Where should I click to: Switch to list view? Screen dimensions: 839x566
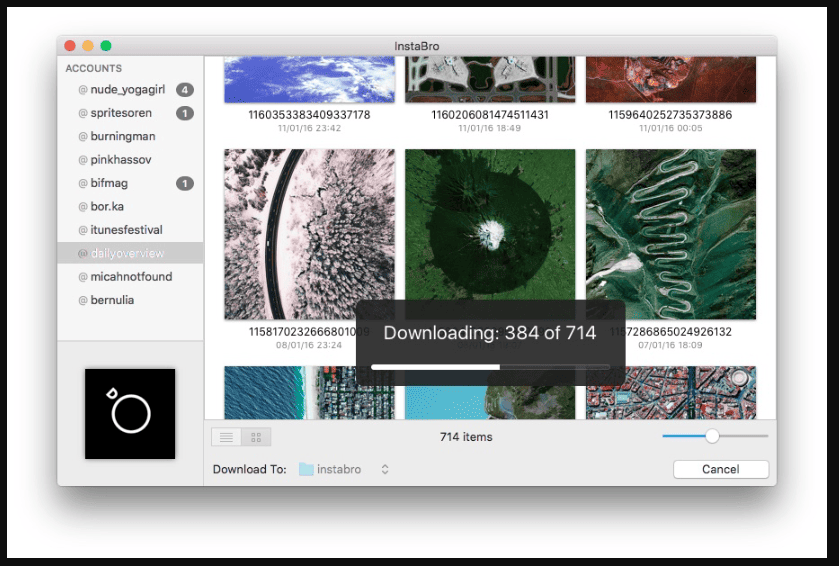click(x=226, y=437)
